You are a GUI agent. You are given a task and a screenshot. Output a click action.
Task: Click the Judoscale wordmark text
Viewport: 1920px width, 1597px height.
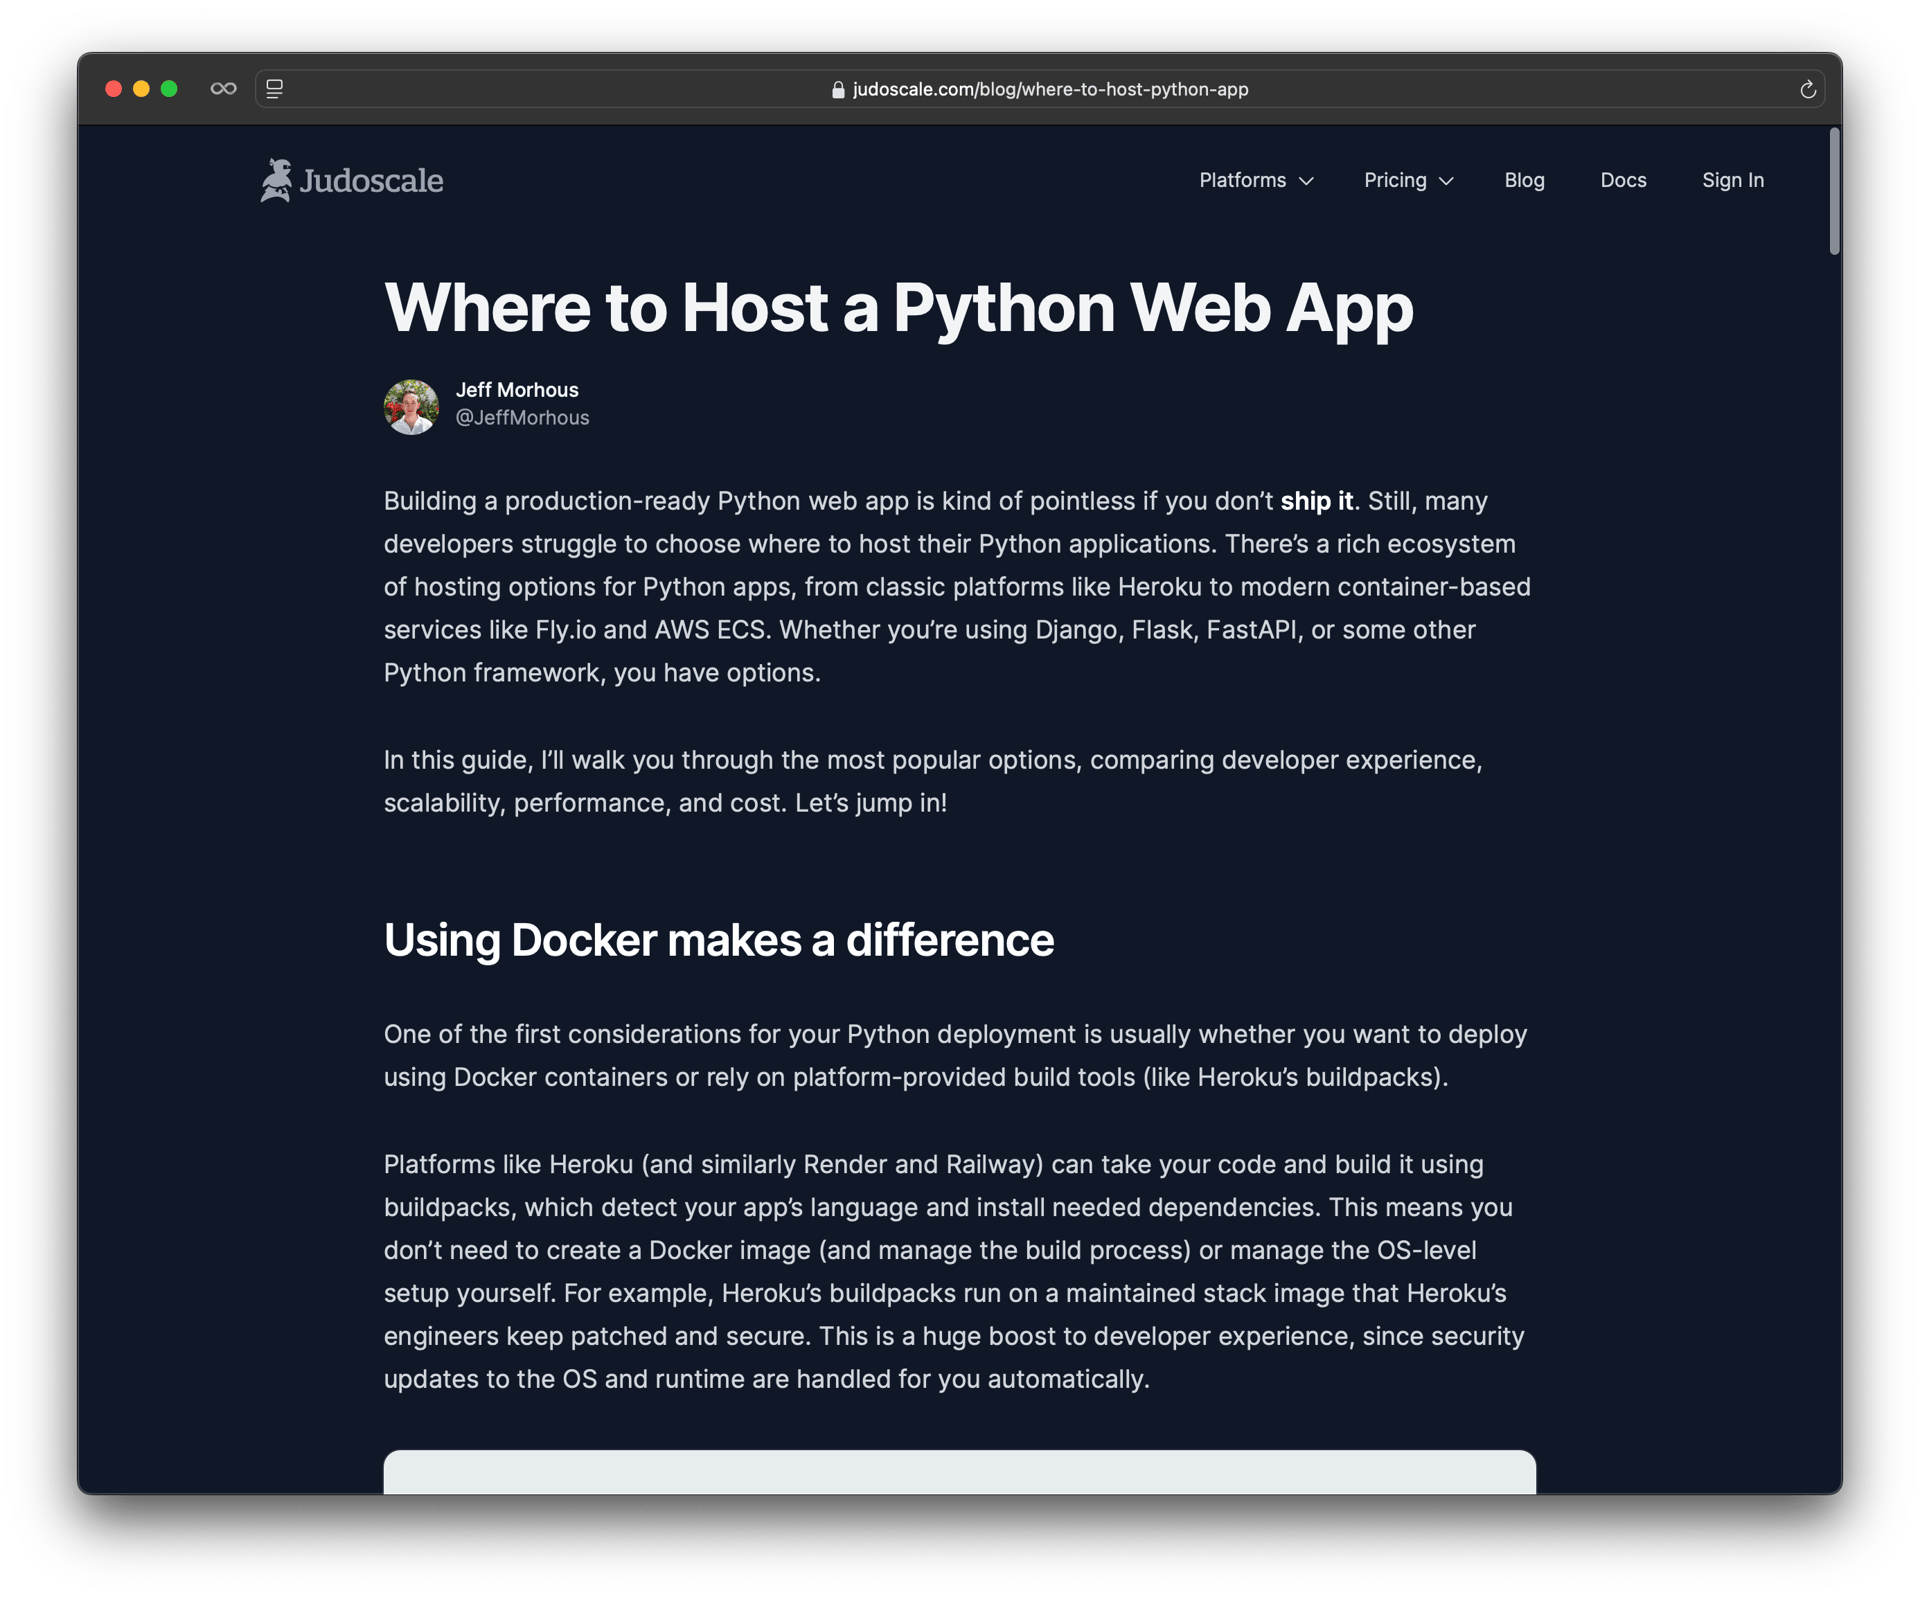coord(372,181)
